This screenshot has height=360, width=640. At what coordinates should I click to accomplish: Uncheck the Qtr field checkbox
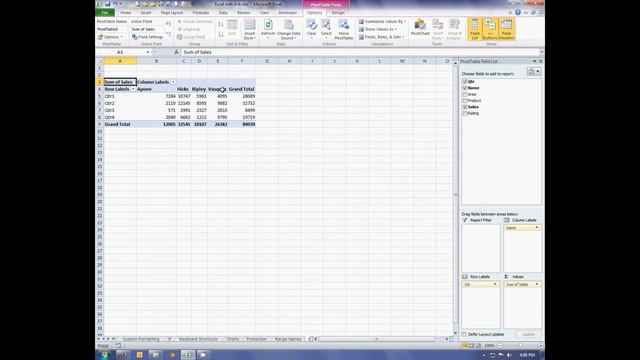(x=465, y=82)
